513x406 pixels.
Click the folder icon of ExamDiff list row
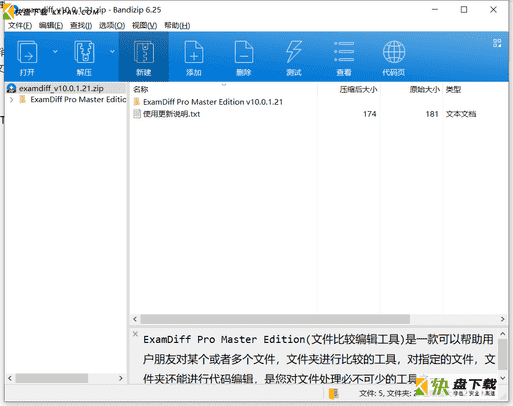(137, 102)
